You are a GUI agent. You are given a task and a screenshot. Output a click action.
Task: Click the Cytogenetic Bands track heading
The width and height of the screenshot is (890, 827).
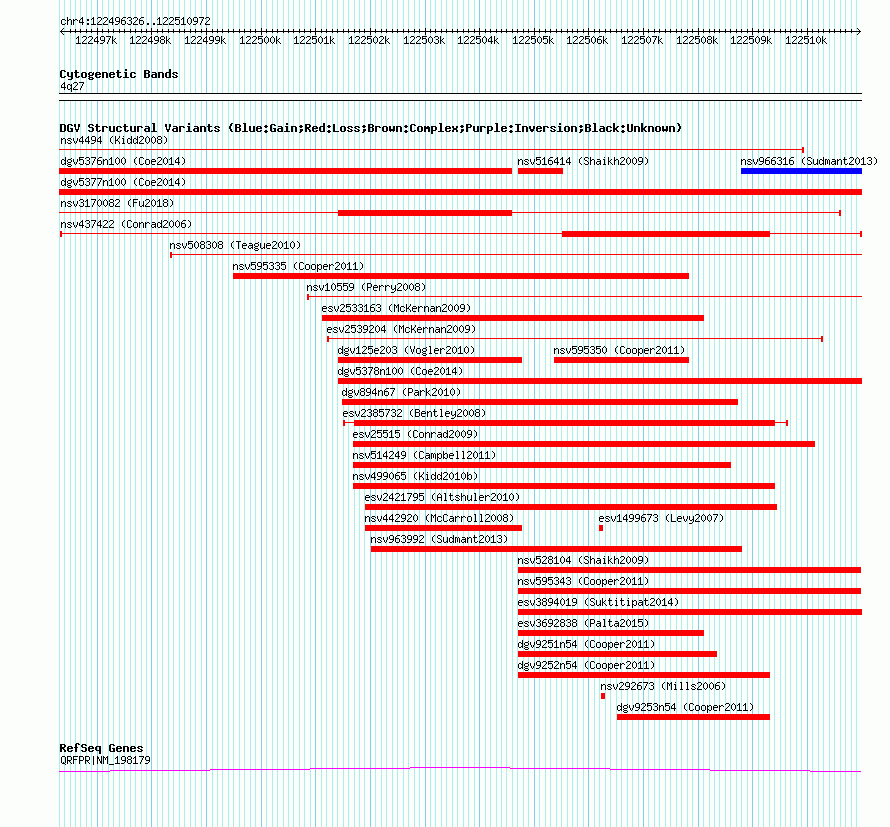point(119,74)
